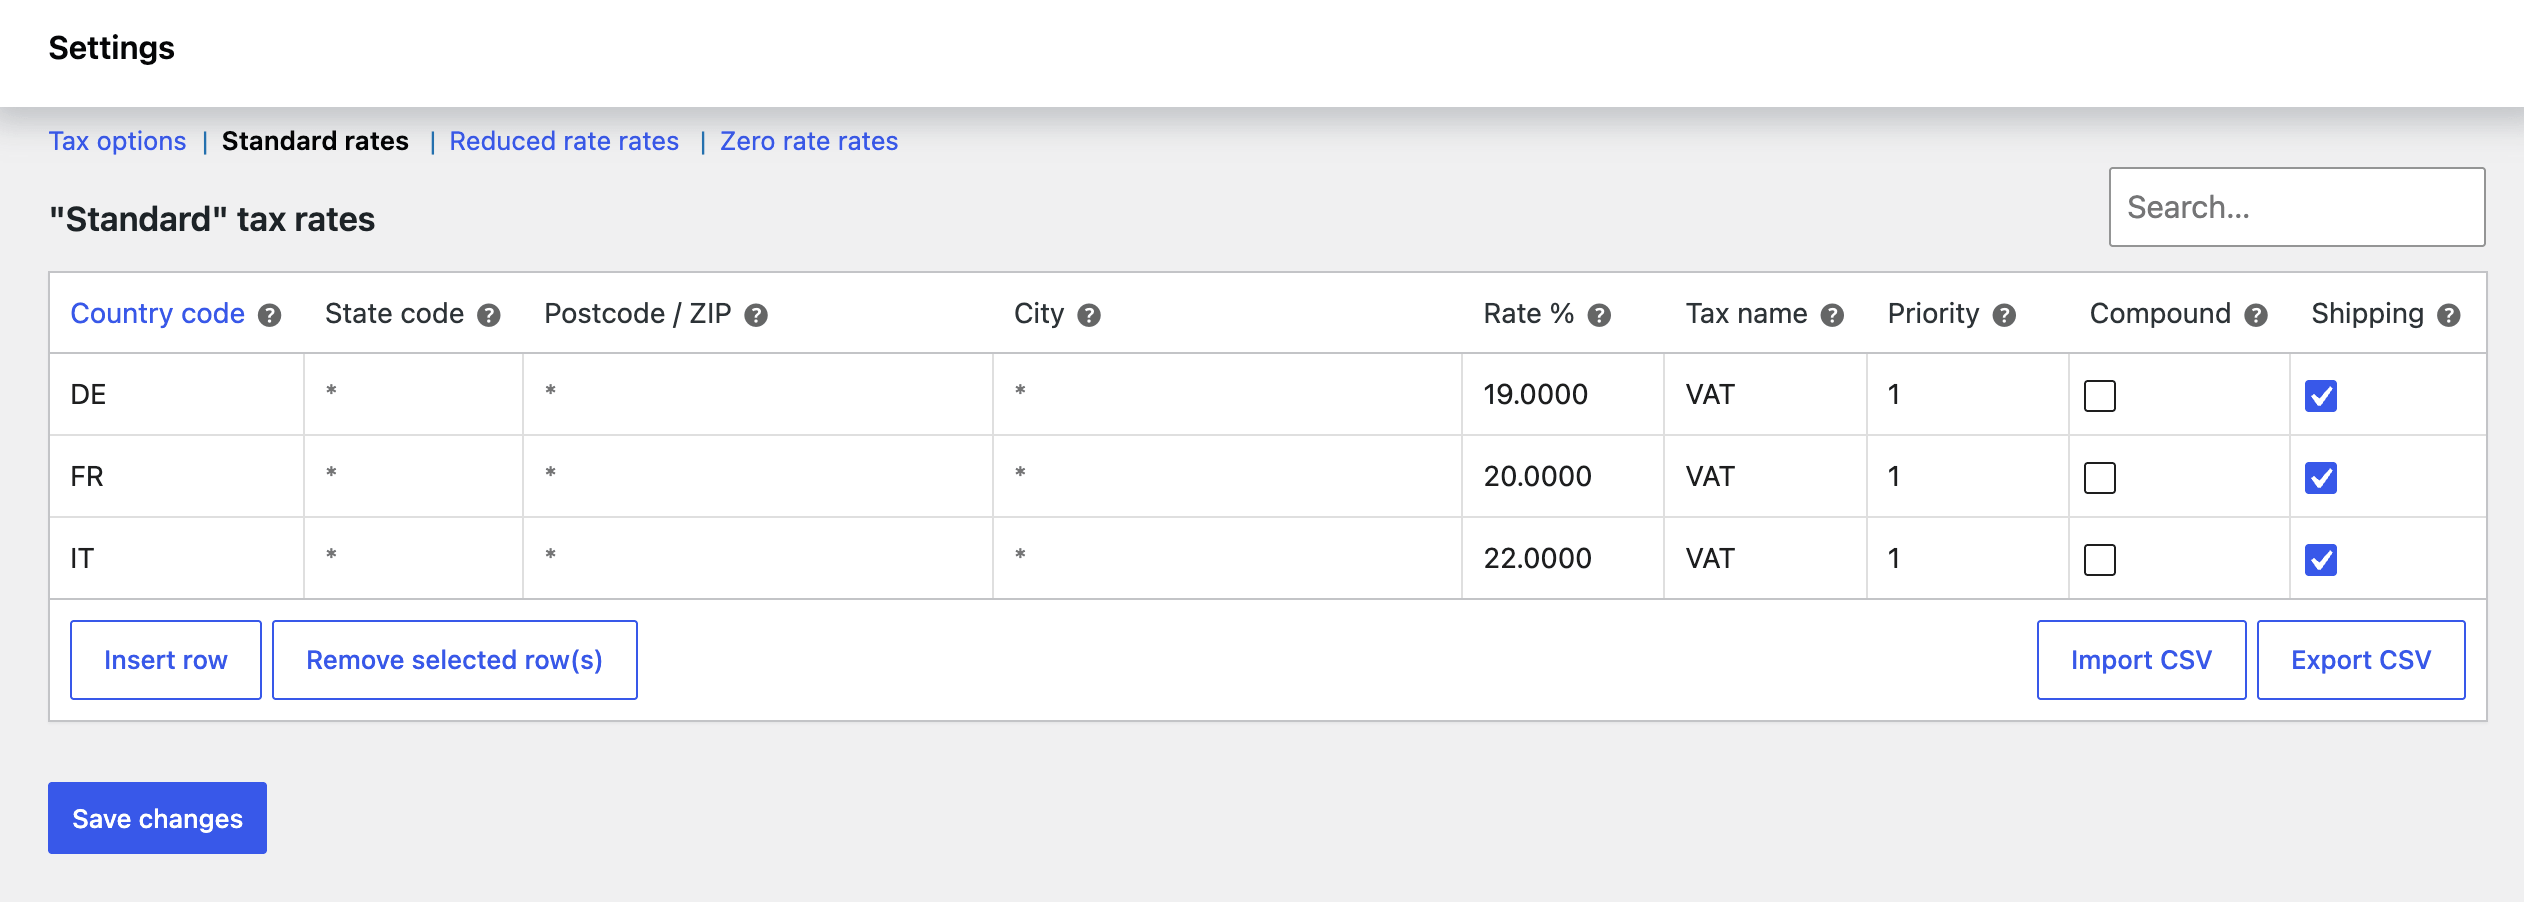Screen dimensions: 2524x902
Task: Switch to the Tax options tab
Action: [x=118, y=141]
